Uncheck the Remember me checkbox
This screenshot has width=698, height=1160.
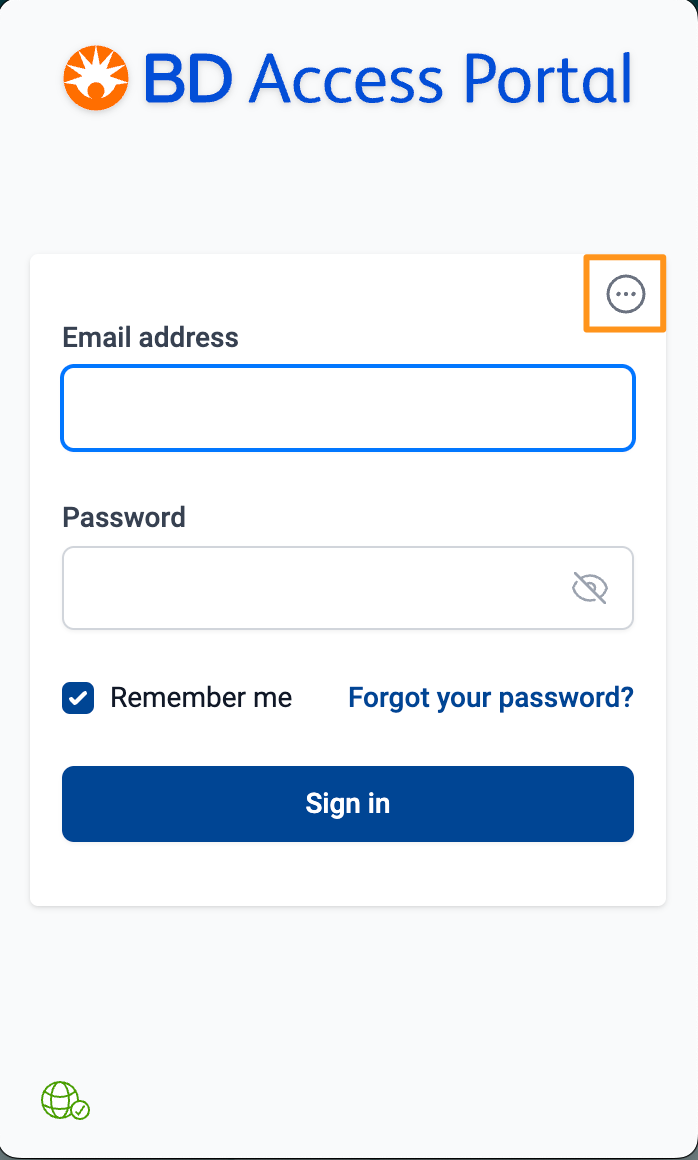tap(78, 698)
